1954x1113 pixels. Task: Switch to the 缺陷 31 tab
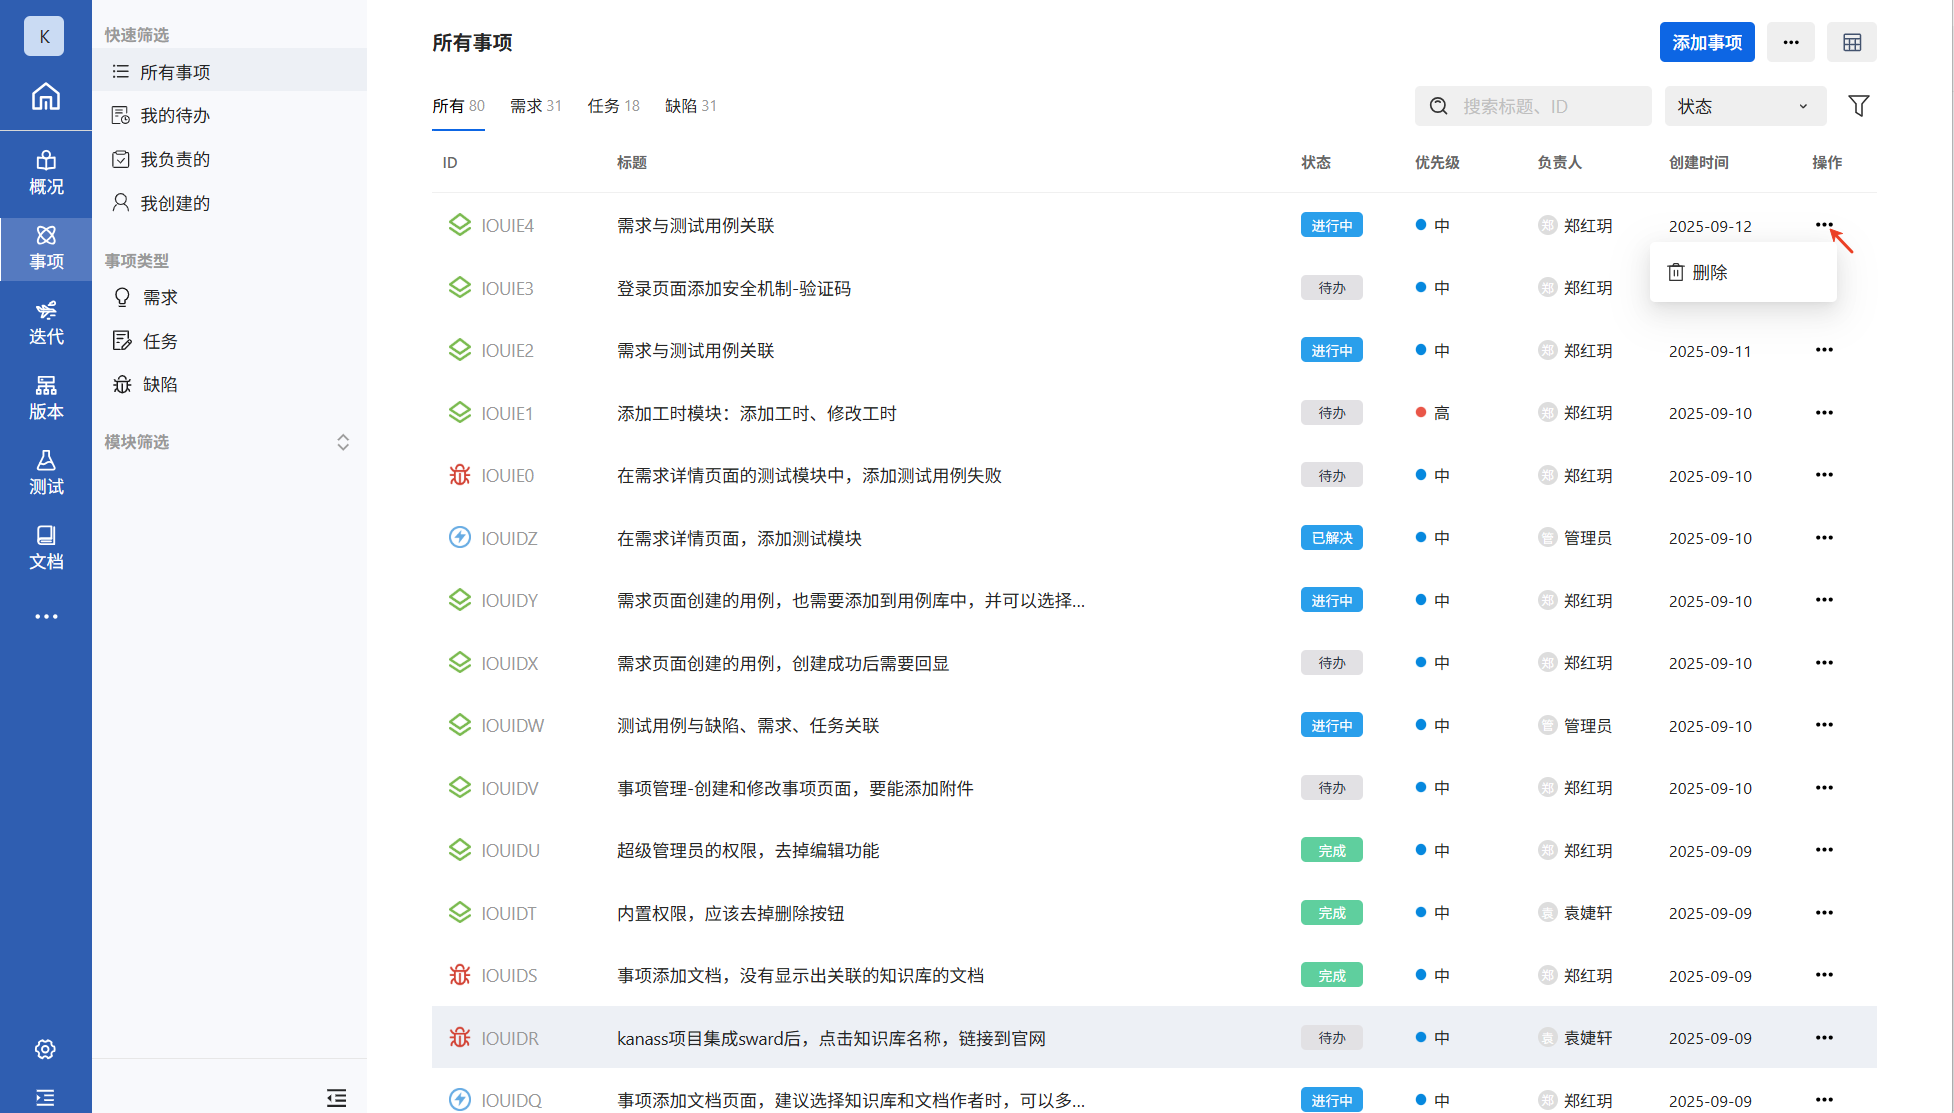pos(690,106)
